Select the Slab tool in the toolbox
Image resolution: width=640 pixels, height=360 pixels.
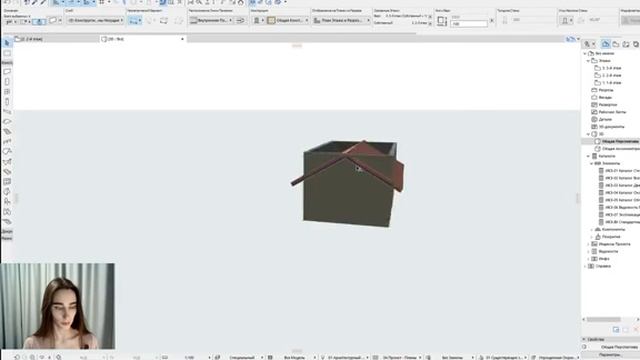click(x=7, y=122)
